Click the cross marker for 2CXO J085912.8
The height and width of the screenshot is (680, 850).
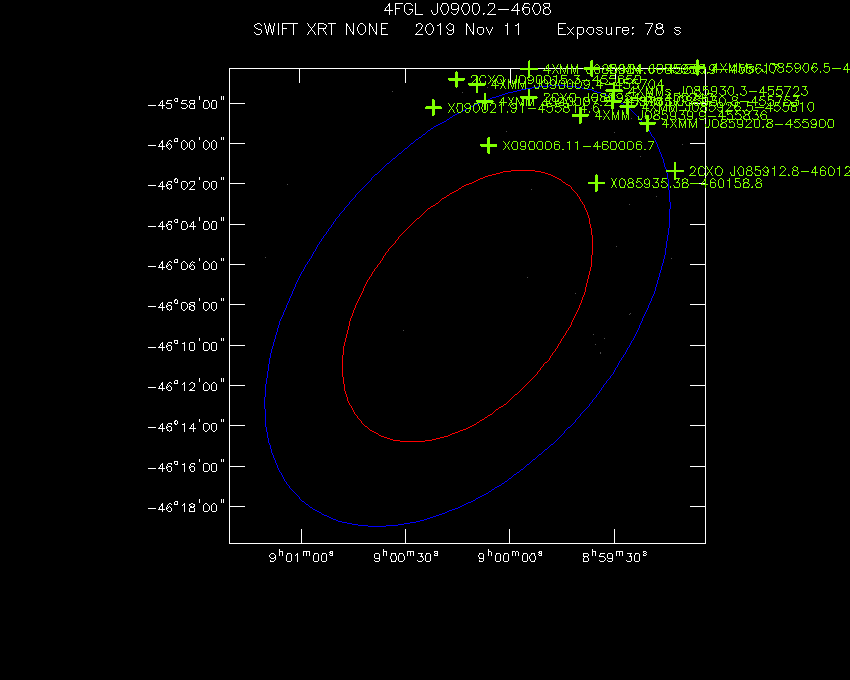click(x=675, y=171)
